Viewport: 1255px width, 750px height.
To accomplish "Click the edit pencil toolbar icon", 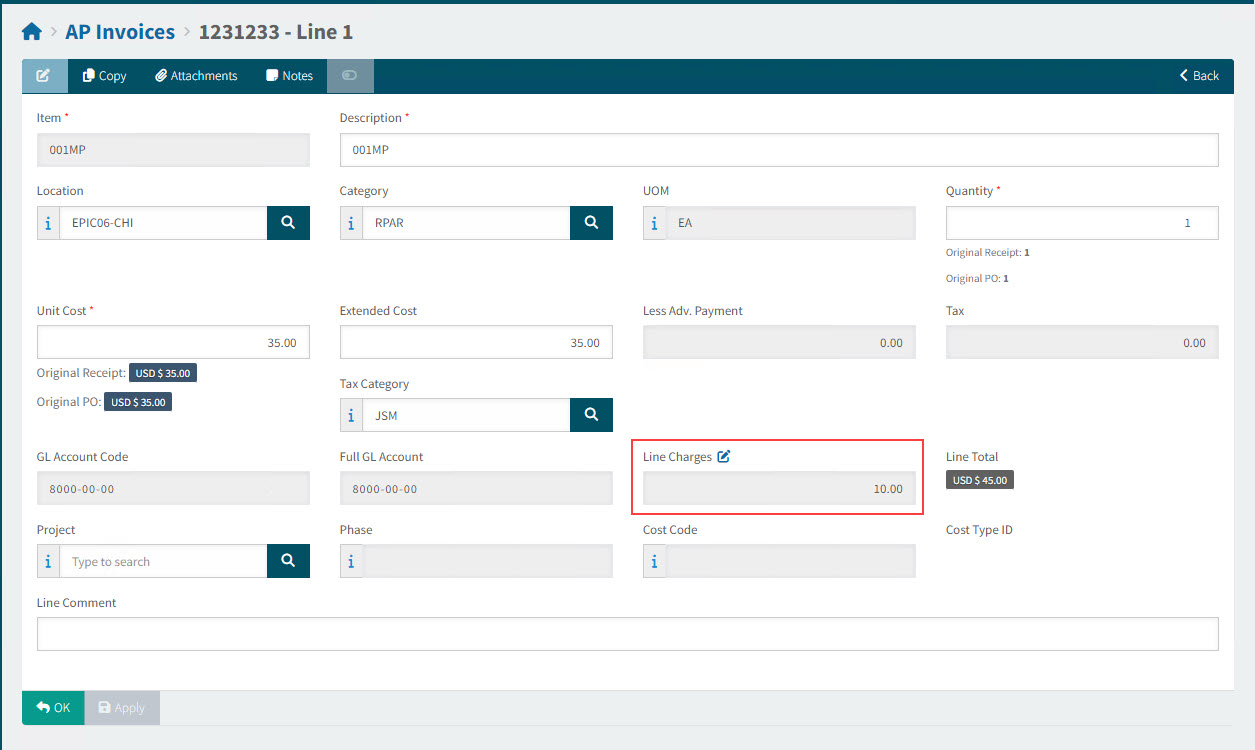I will (x=44, y=76).
